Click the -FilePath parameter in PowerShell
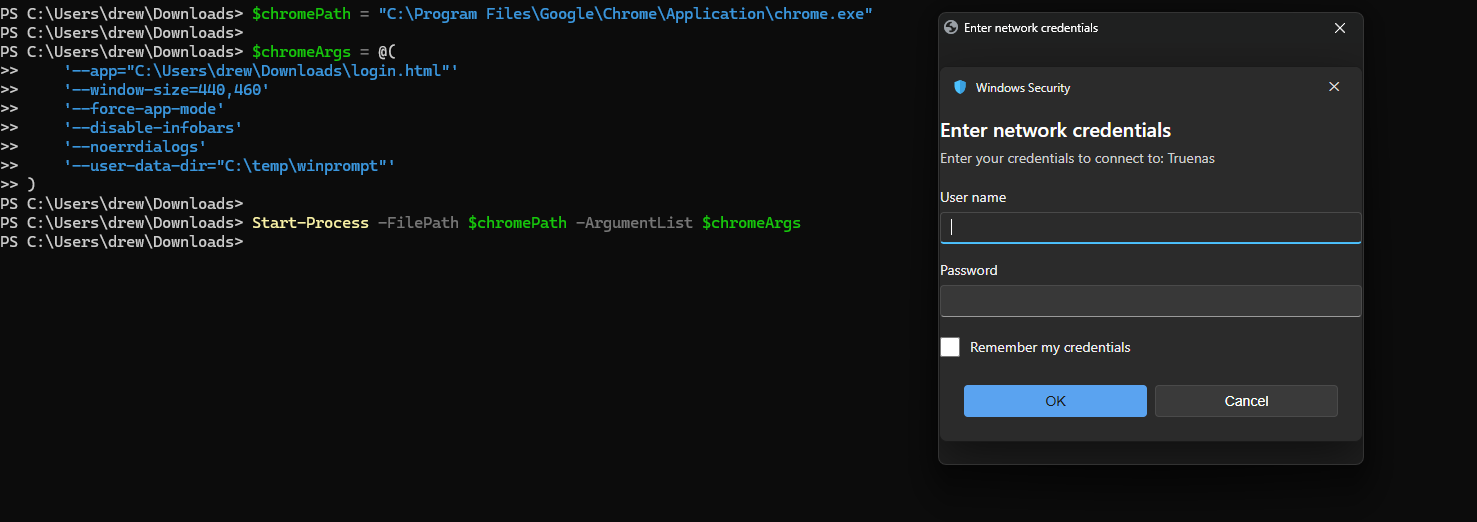 click(418, 223)
